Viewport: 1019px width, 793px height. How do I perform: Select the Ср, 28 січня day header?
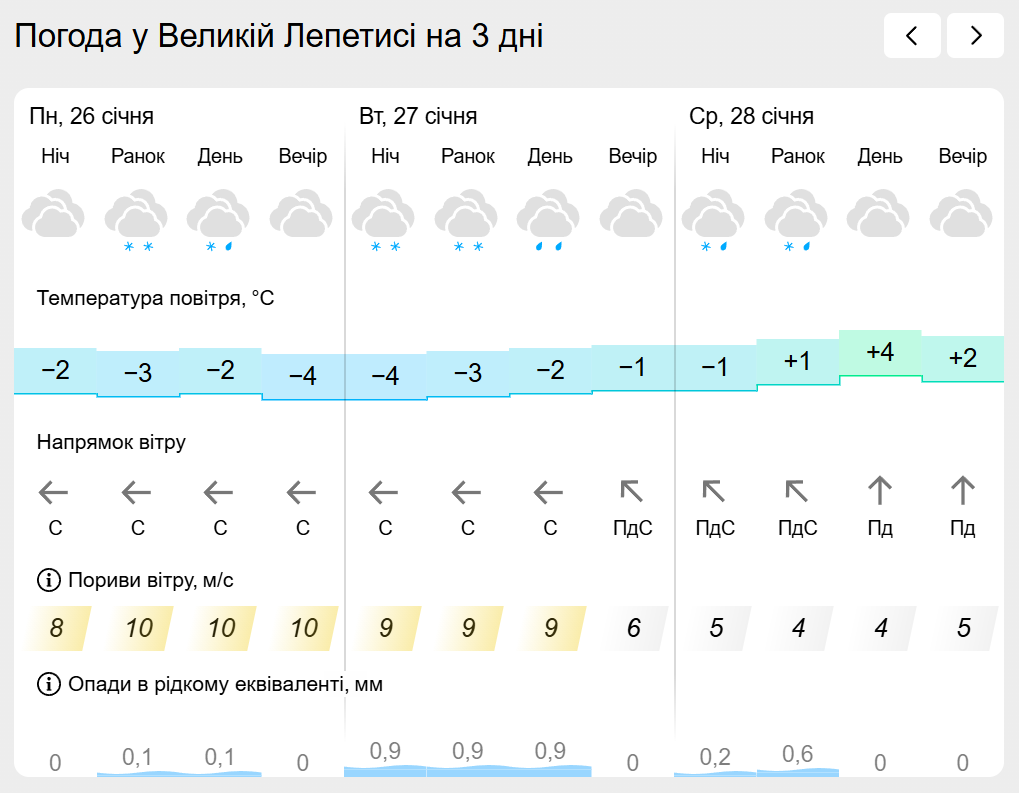[x=751, y=116]
